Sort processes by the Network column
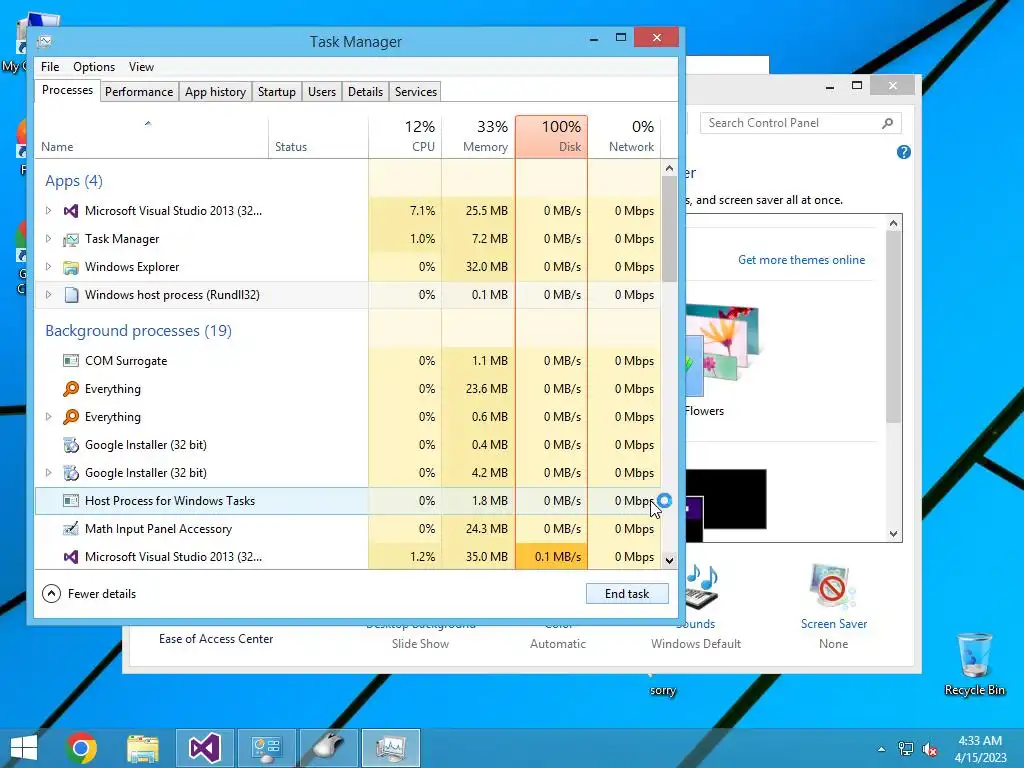Image resolution: width=1024 pixels, height=768 pixels. (624, 137)
